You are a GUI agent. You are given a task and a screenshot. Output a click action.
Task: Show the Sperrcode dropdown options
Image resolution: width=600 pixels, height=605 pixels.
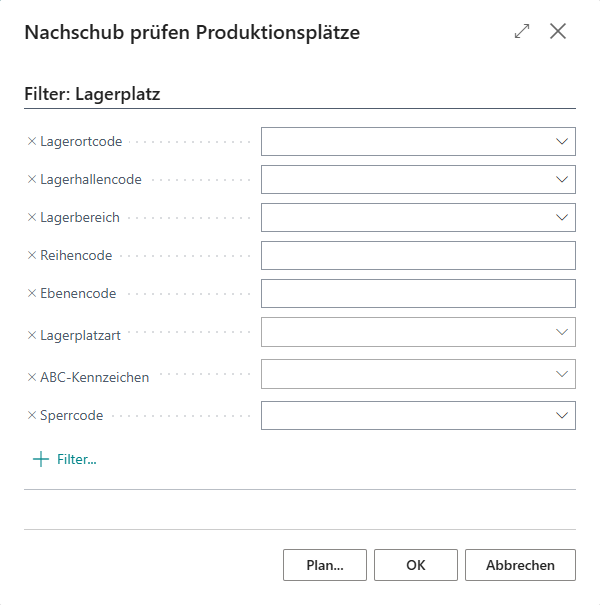(561, 415)
